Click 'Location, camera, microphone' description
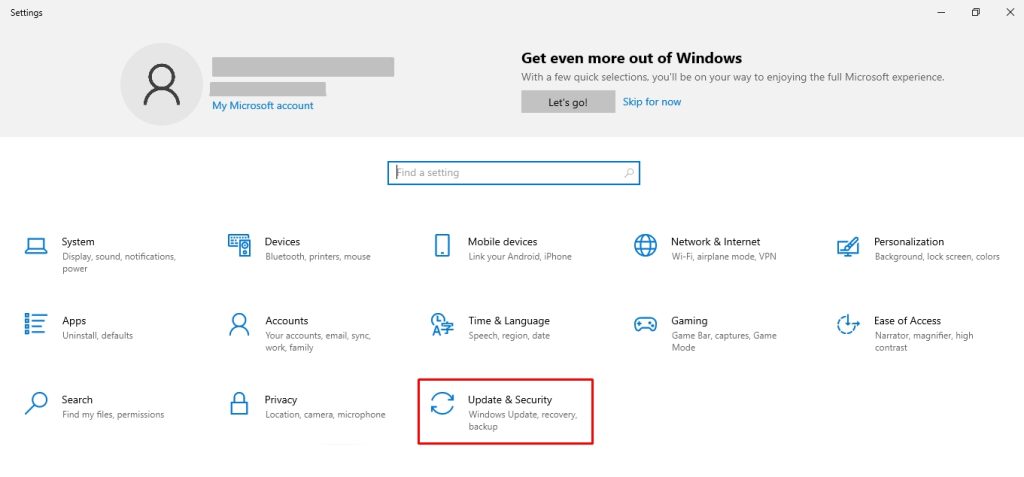Screen dimensions: 1024x477 325,415
